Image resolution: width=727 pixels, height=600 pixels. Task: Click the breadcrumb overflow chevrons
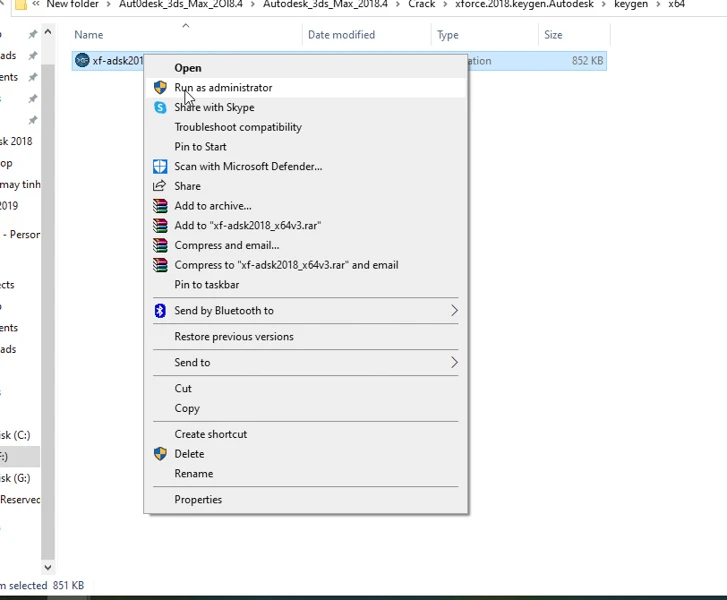point(36,4)
